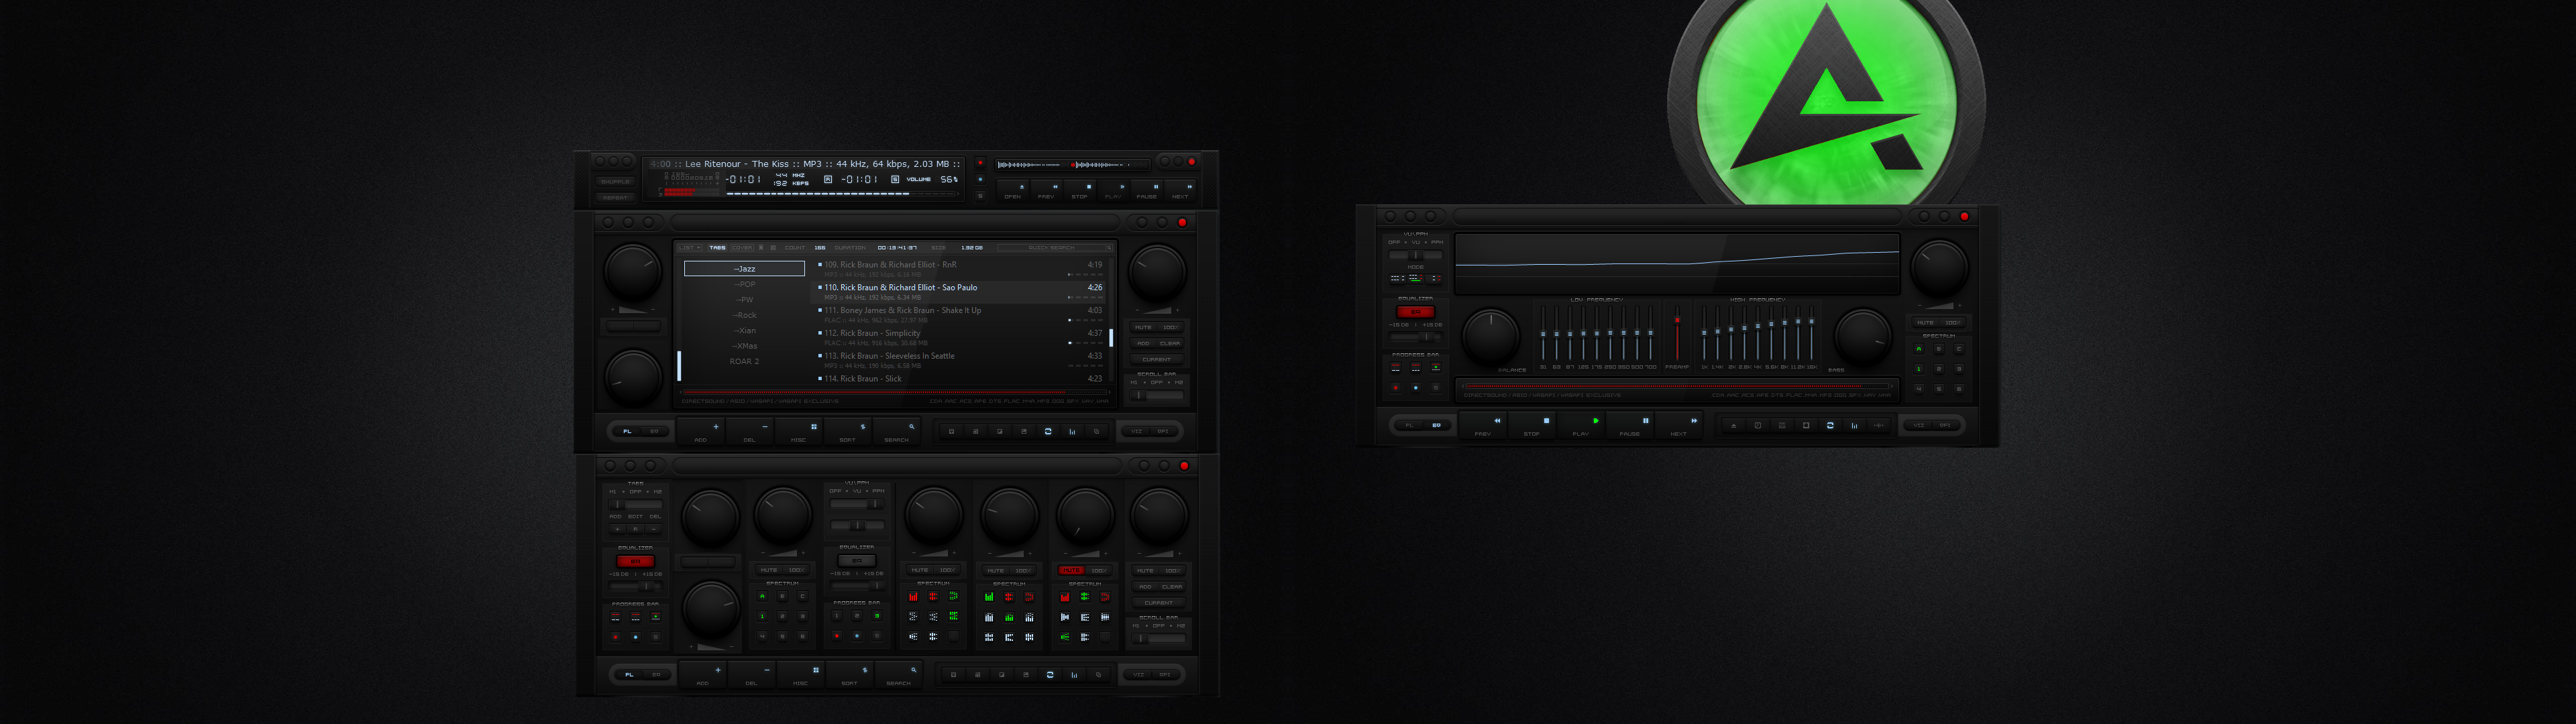The image size is (2576, 724).
Task: Click waveform icon in equalizer window
Action: (1879, 426)
